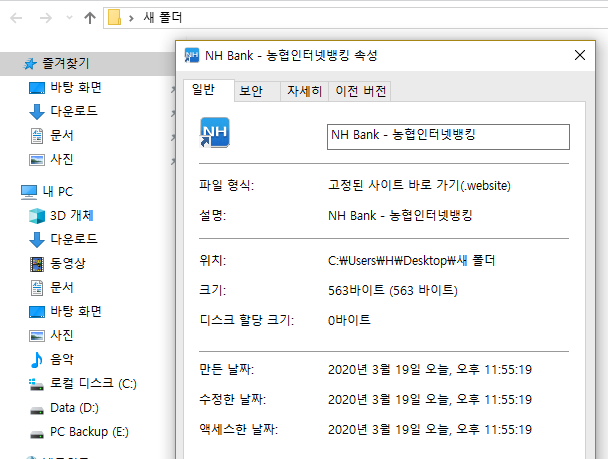Select 새 폴더 in address bar
This screenshot has width=608, height=459.
point(162,17)
